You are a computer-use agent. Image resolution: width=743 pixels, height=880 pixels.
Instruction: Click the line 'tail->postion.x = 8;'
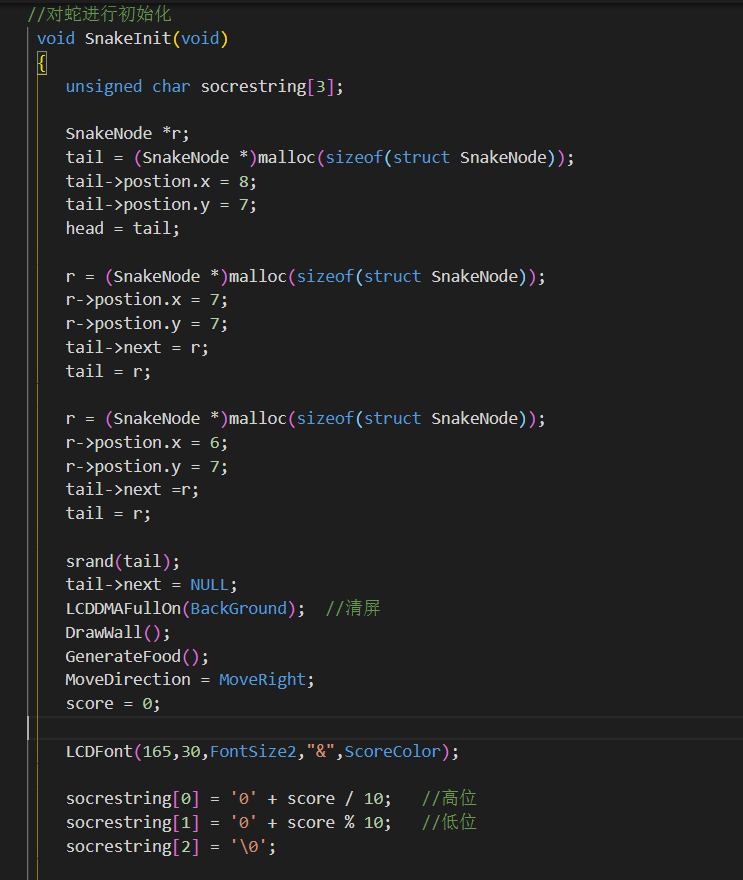(161, 181)
